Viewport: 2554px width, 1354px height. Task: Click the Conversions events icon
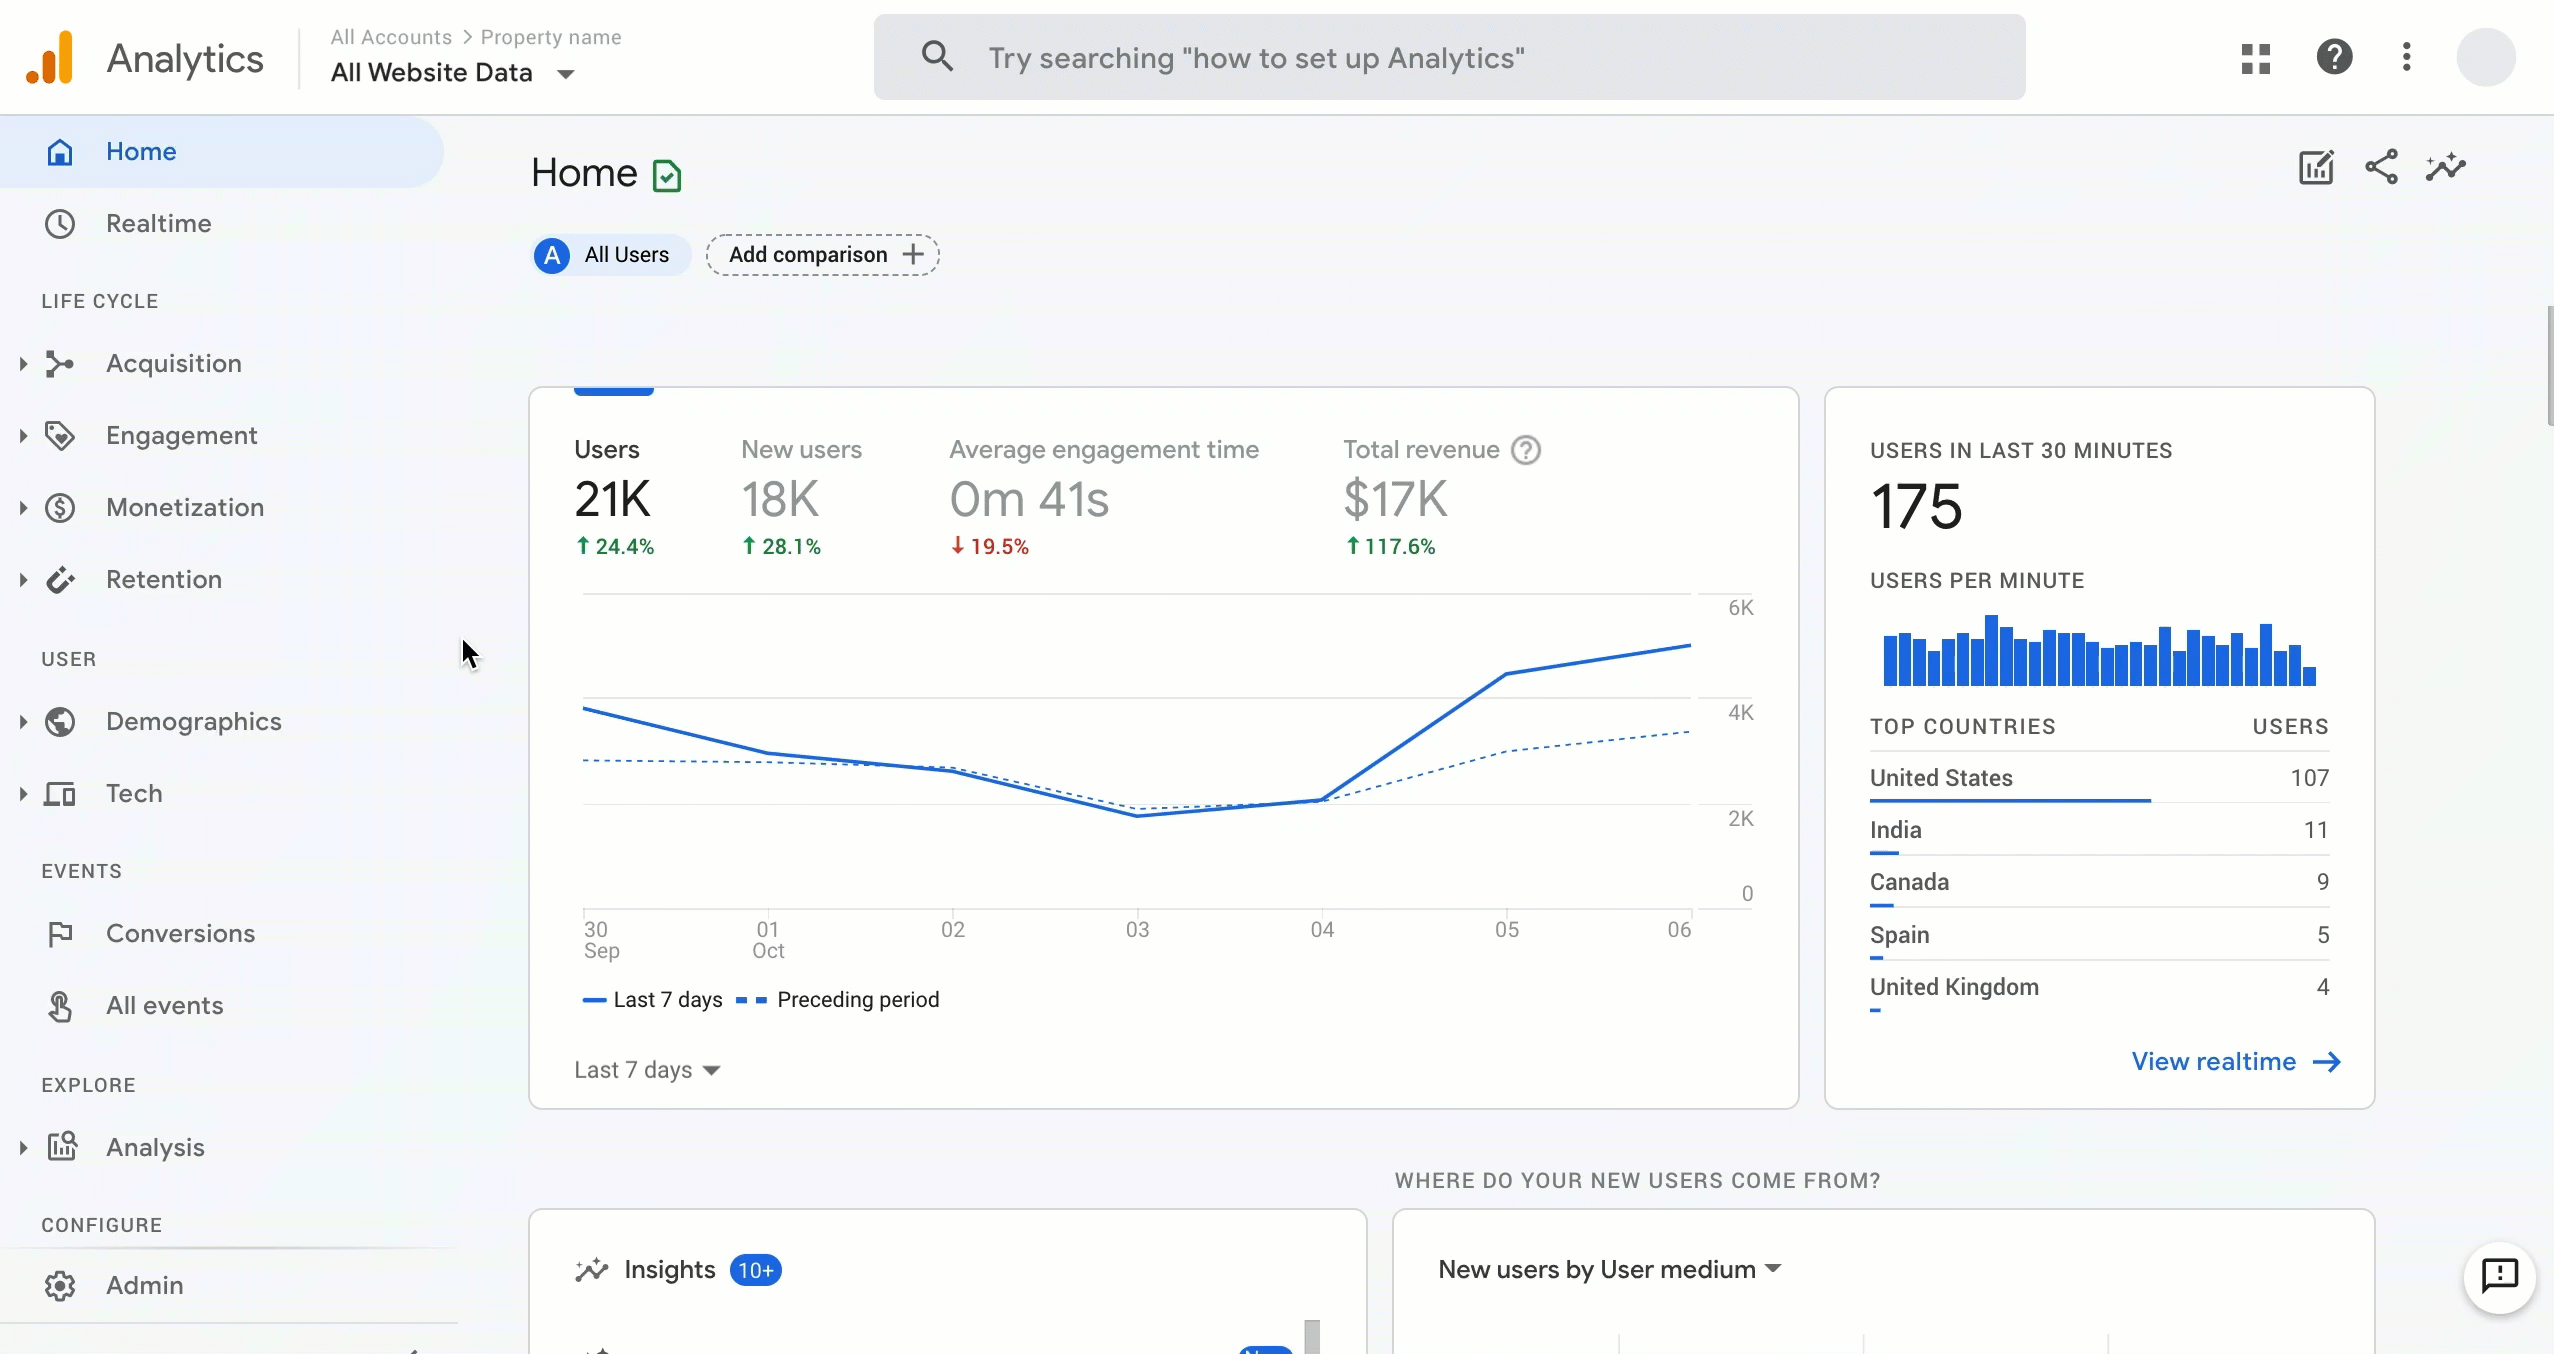59,932
